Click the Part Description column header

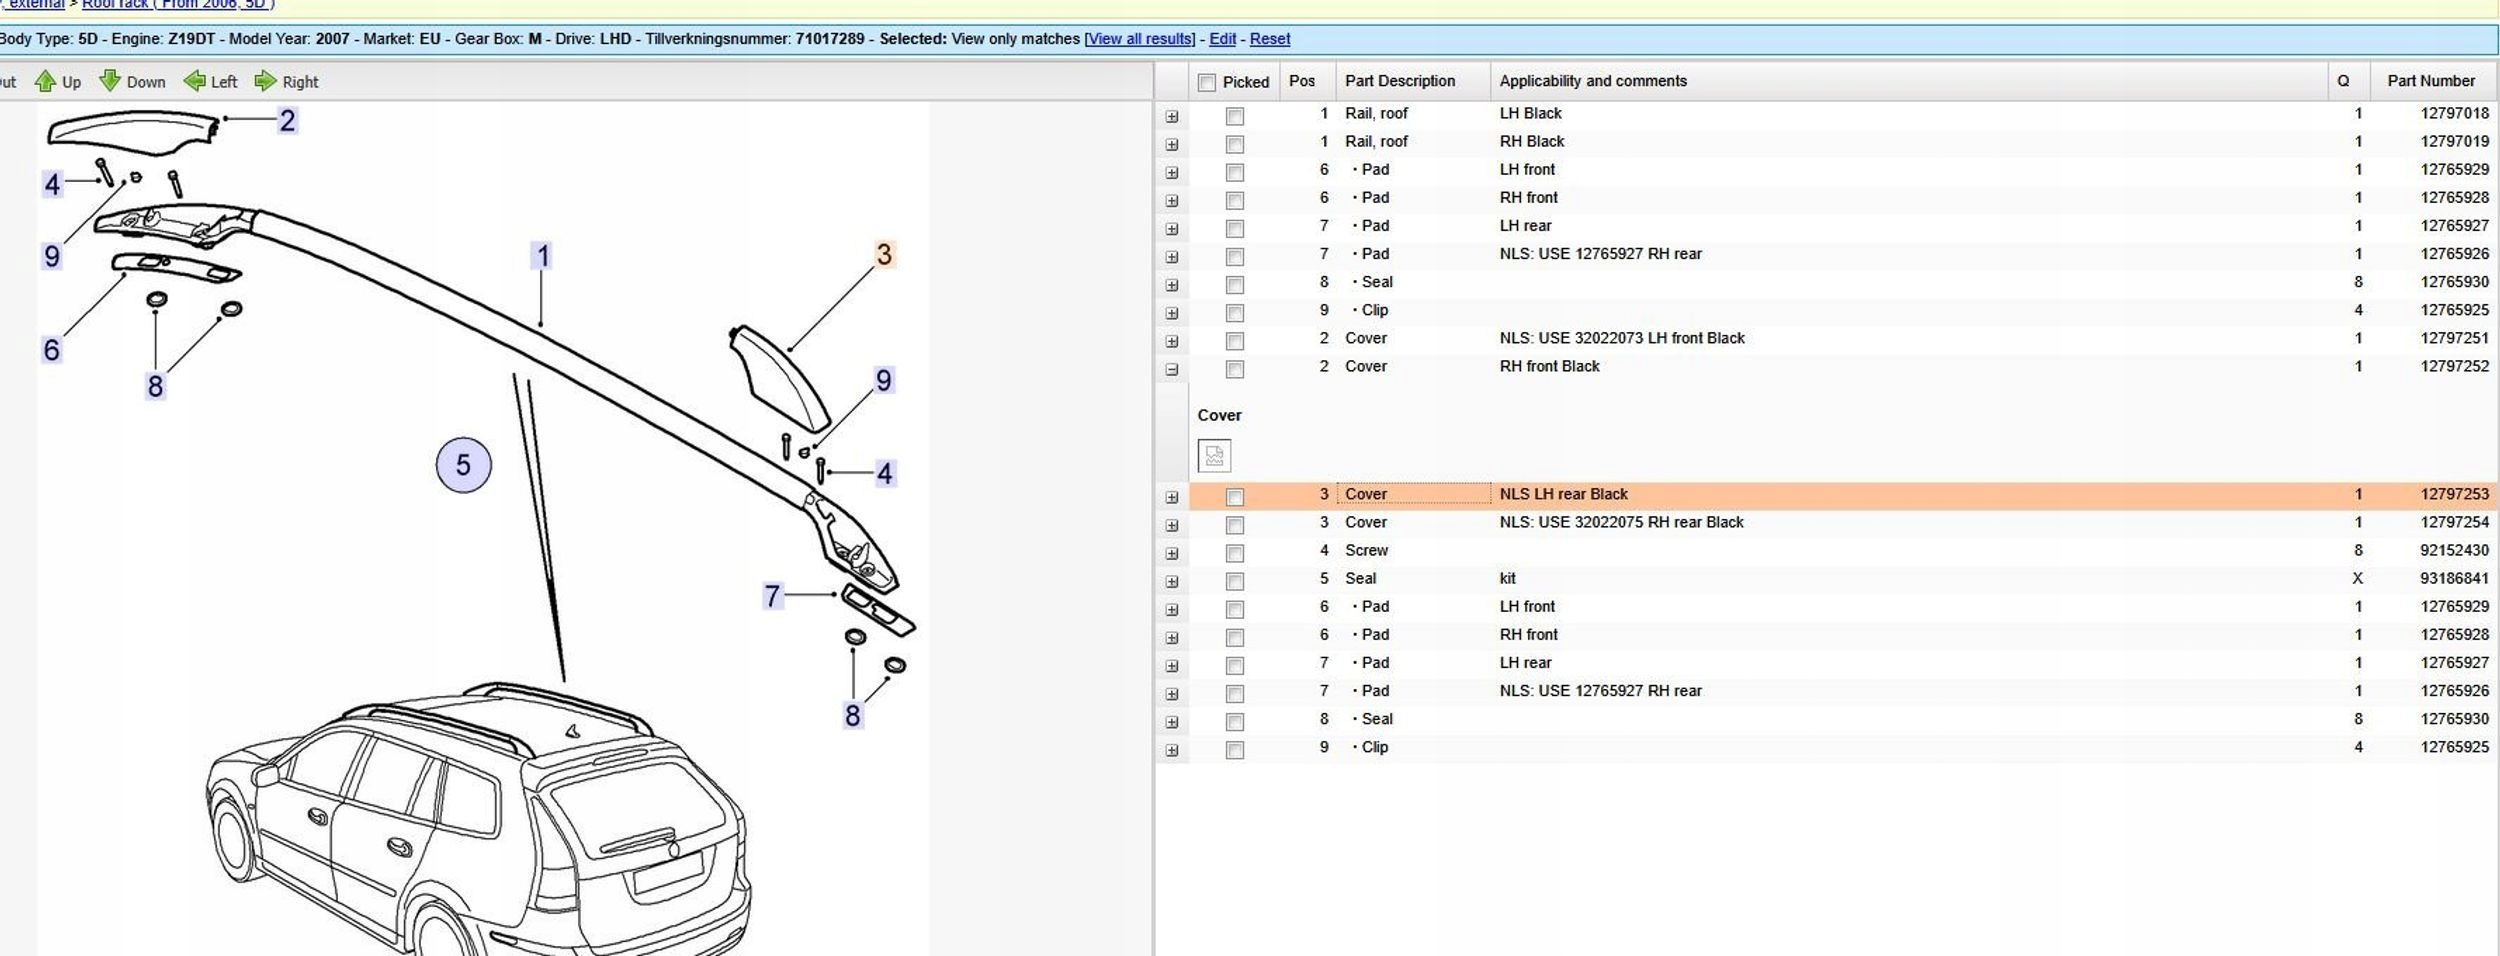pos(1412,81)
